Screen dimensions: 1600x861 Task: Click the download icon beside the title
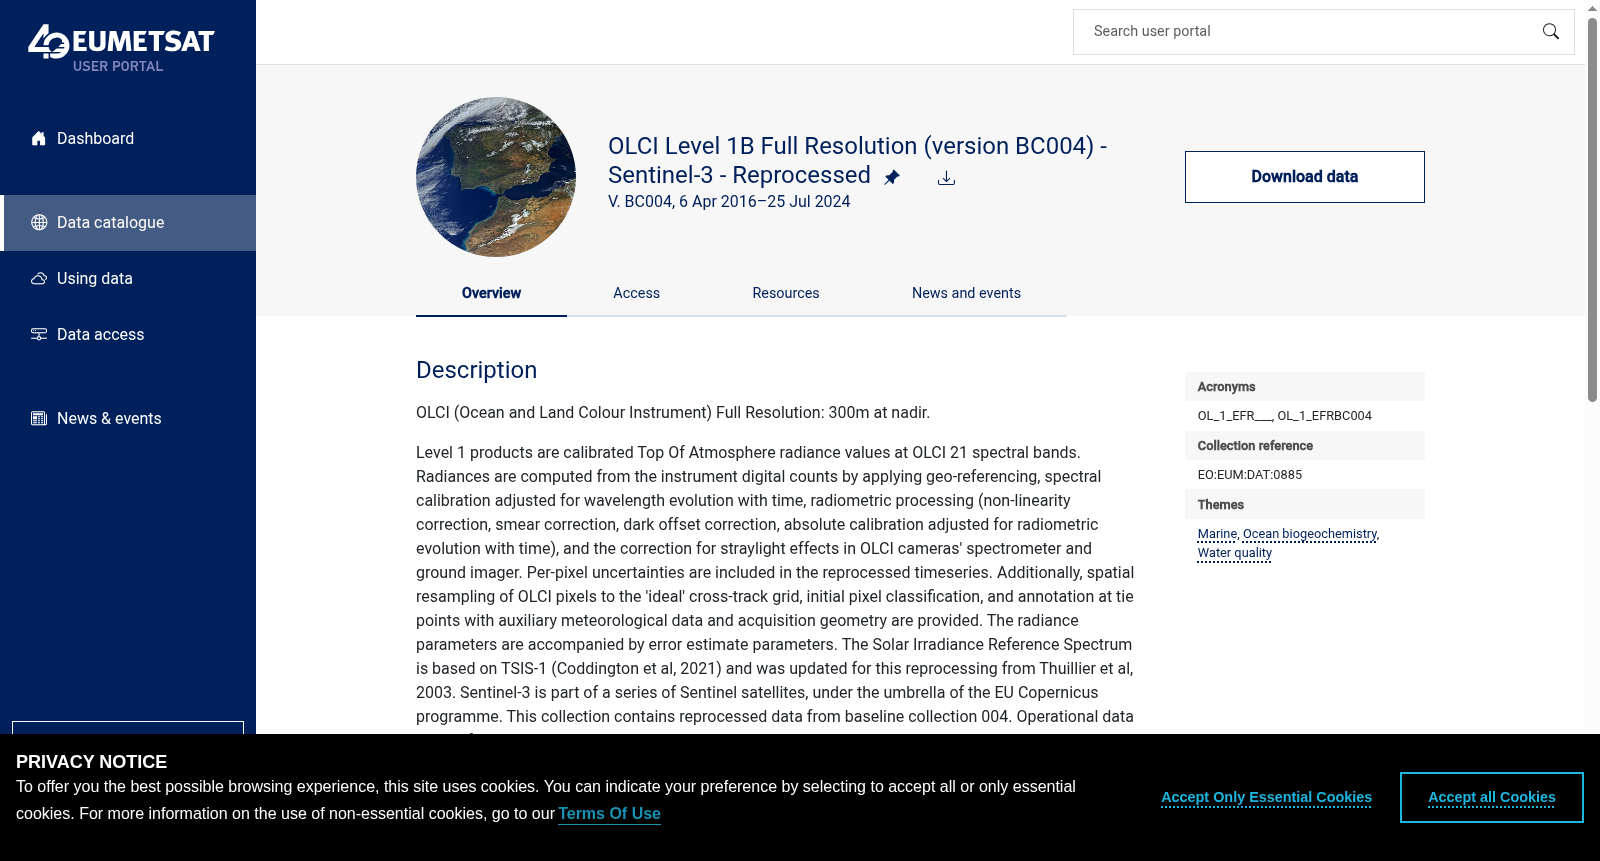[946, 178]
